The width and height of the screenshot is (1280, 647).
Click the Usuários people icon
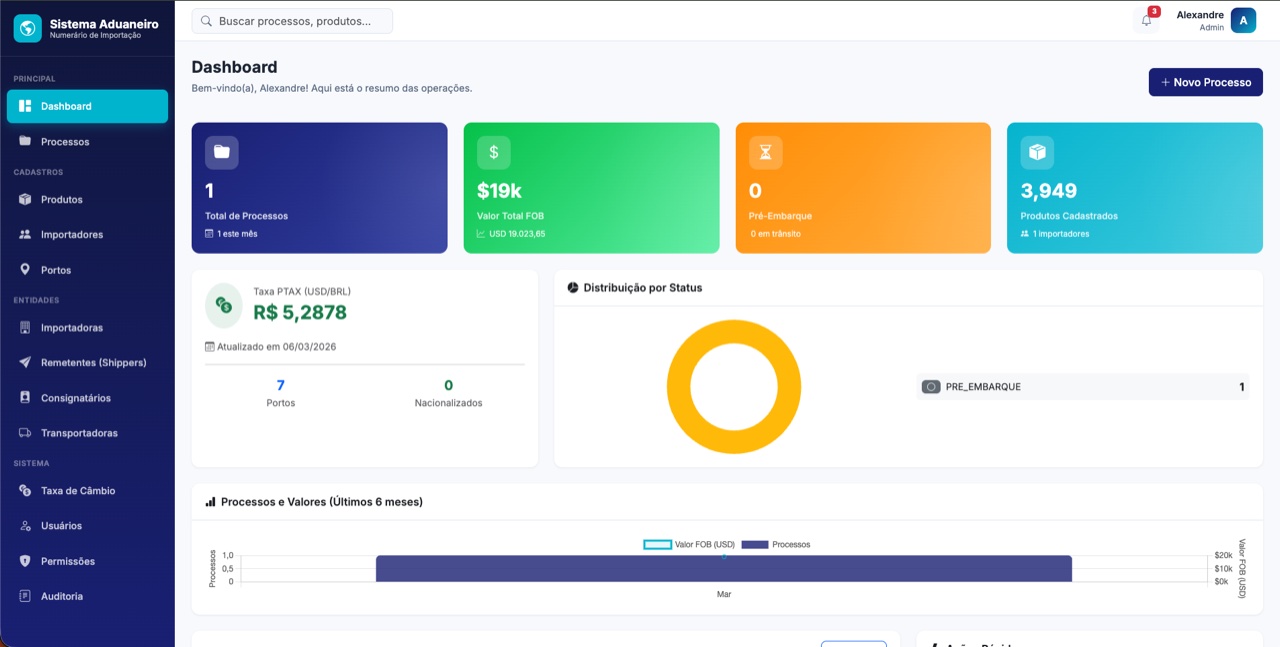click(25, 526)
